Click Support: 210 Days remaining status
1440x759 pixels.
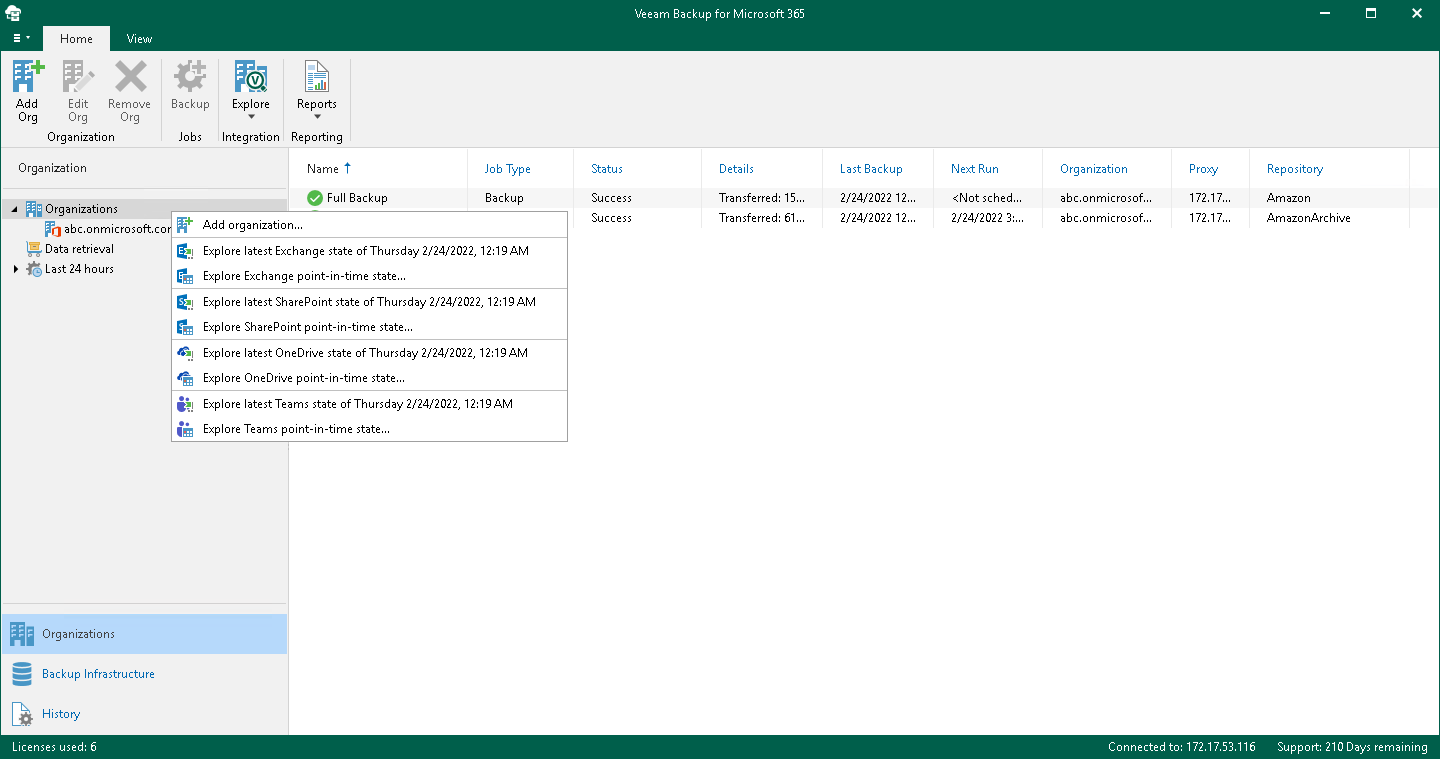tap(1352, 747)
